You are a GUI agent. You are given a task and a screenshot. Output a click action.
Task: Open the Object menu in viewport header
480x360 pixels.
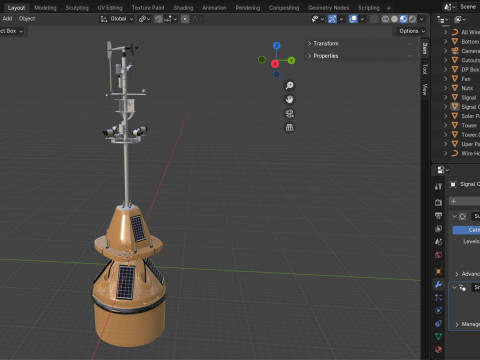27,19
